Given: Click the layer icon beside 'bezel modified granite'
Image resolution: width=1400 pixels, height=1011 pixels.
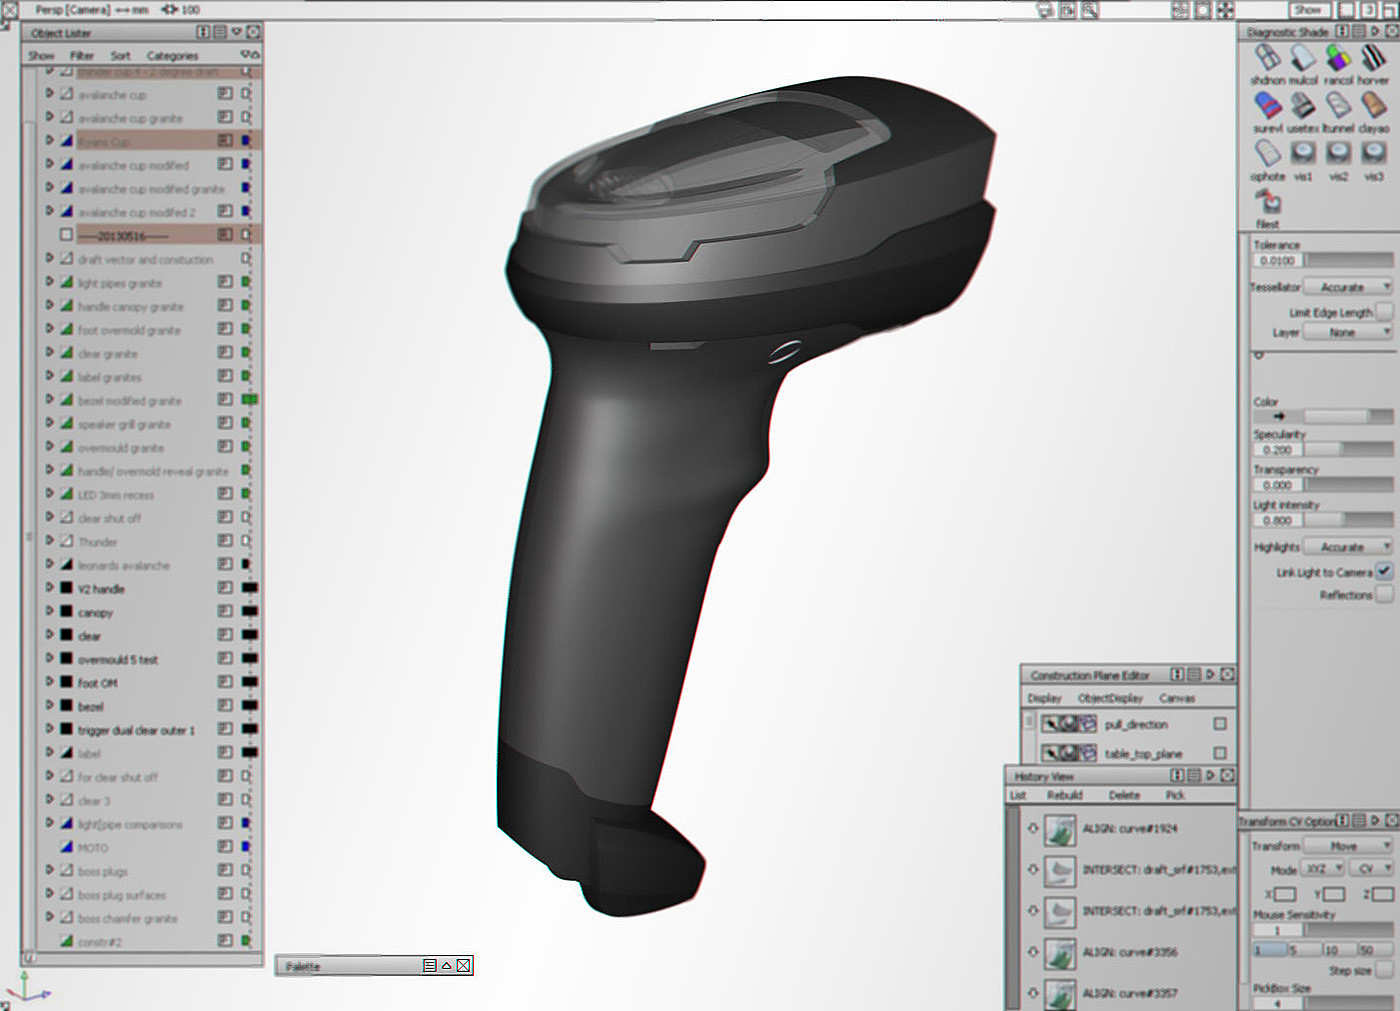Looking at the screenshot, I should [66, 400].
